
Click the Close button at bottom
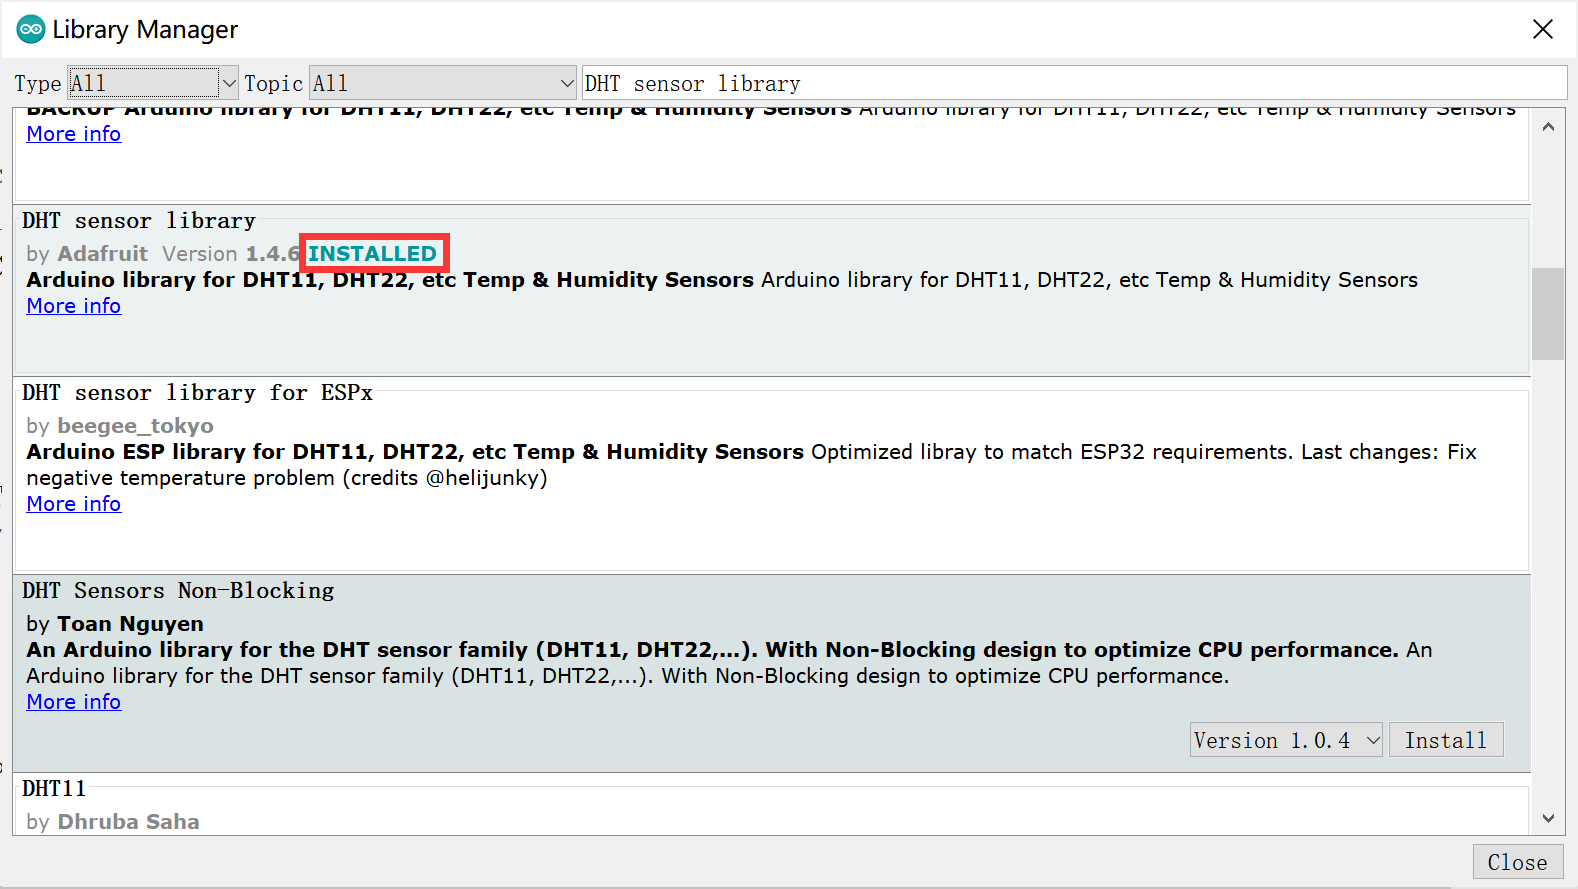tap(1517, 862)
